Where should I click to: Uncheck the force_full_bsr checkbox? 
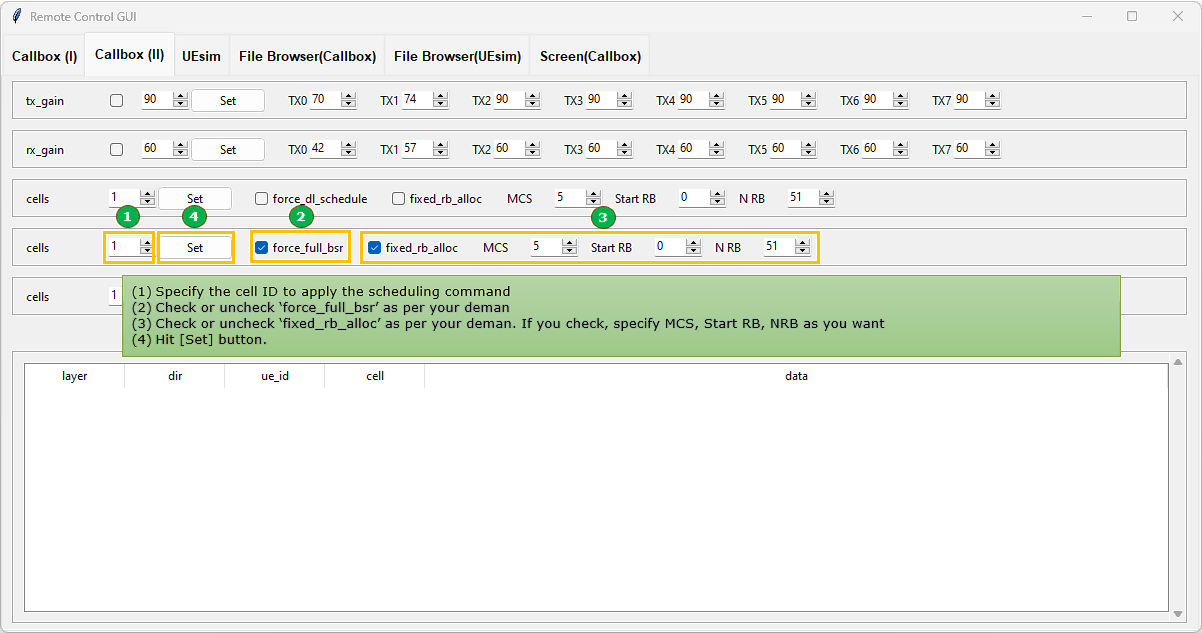point(262,247)
